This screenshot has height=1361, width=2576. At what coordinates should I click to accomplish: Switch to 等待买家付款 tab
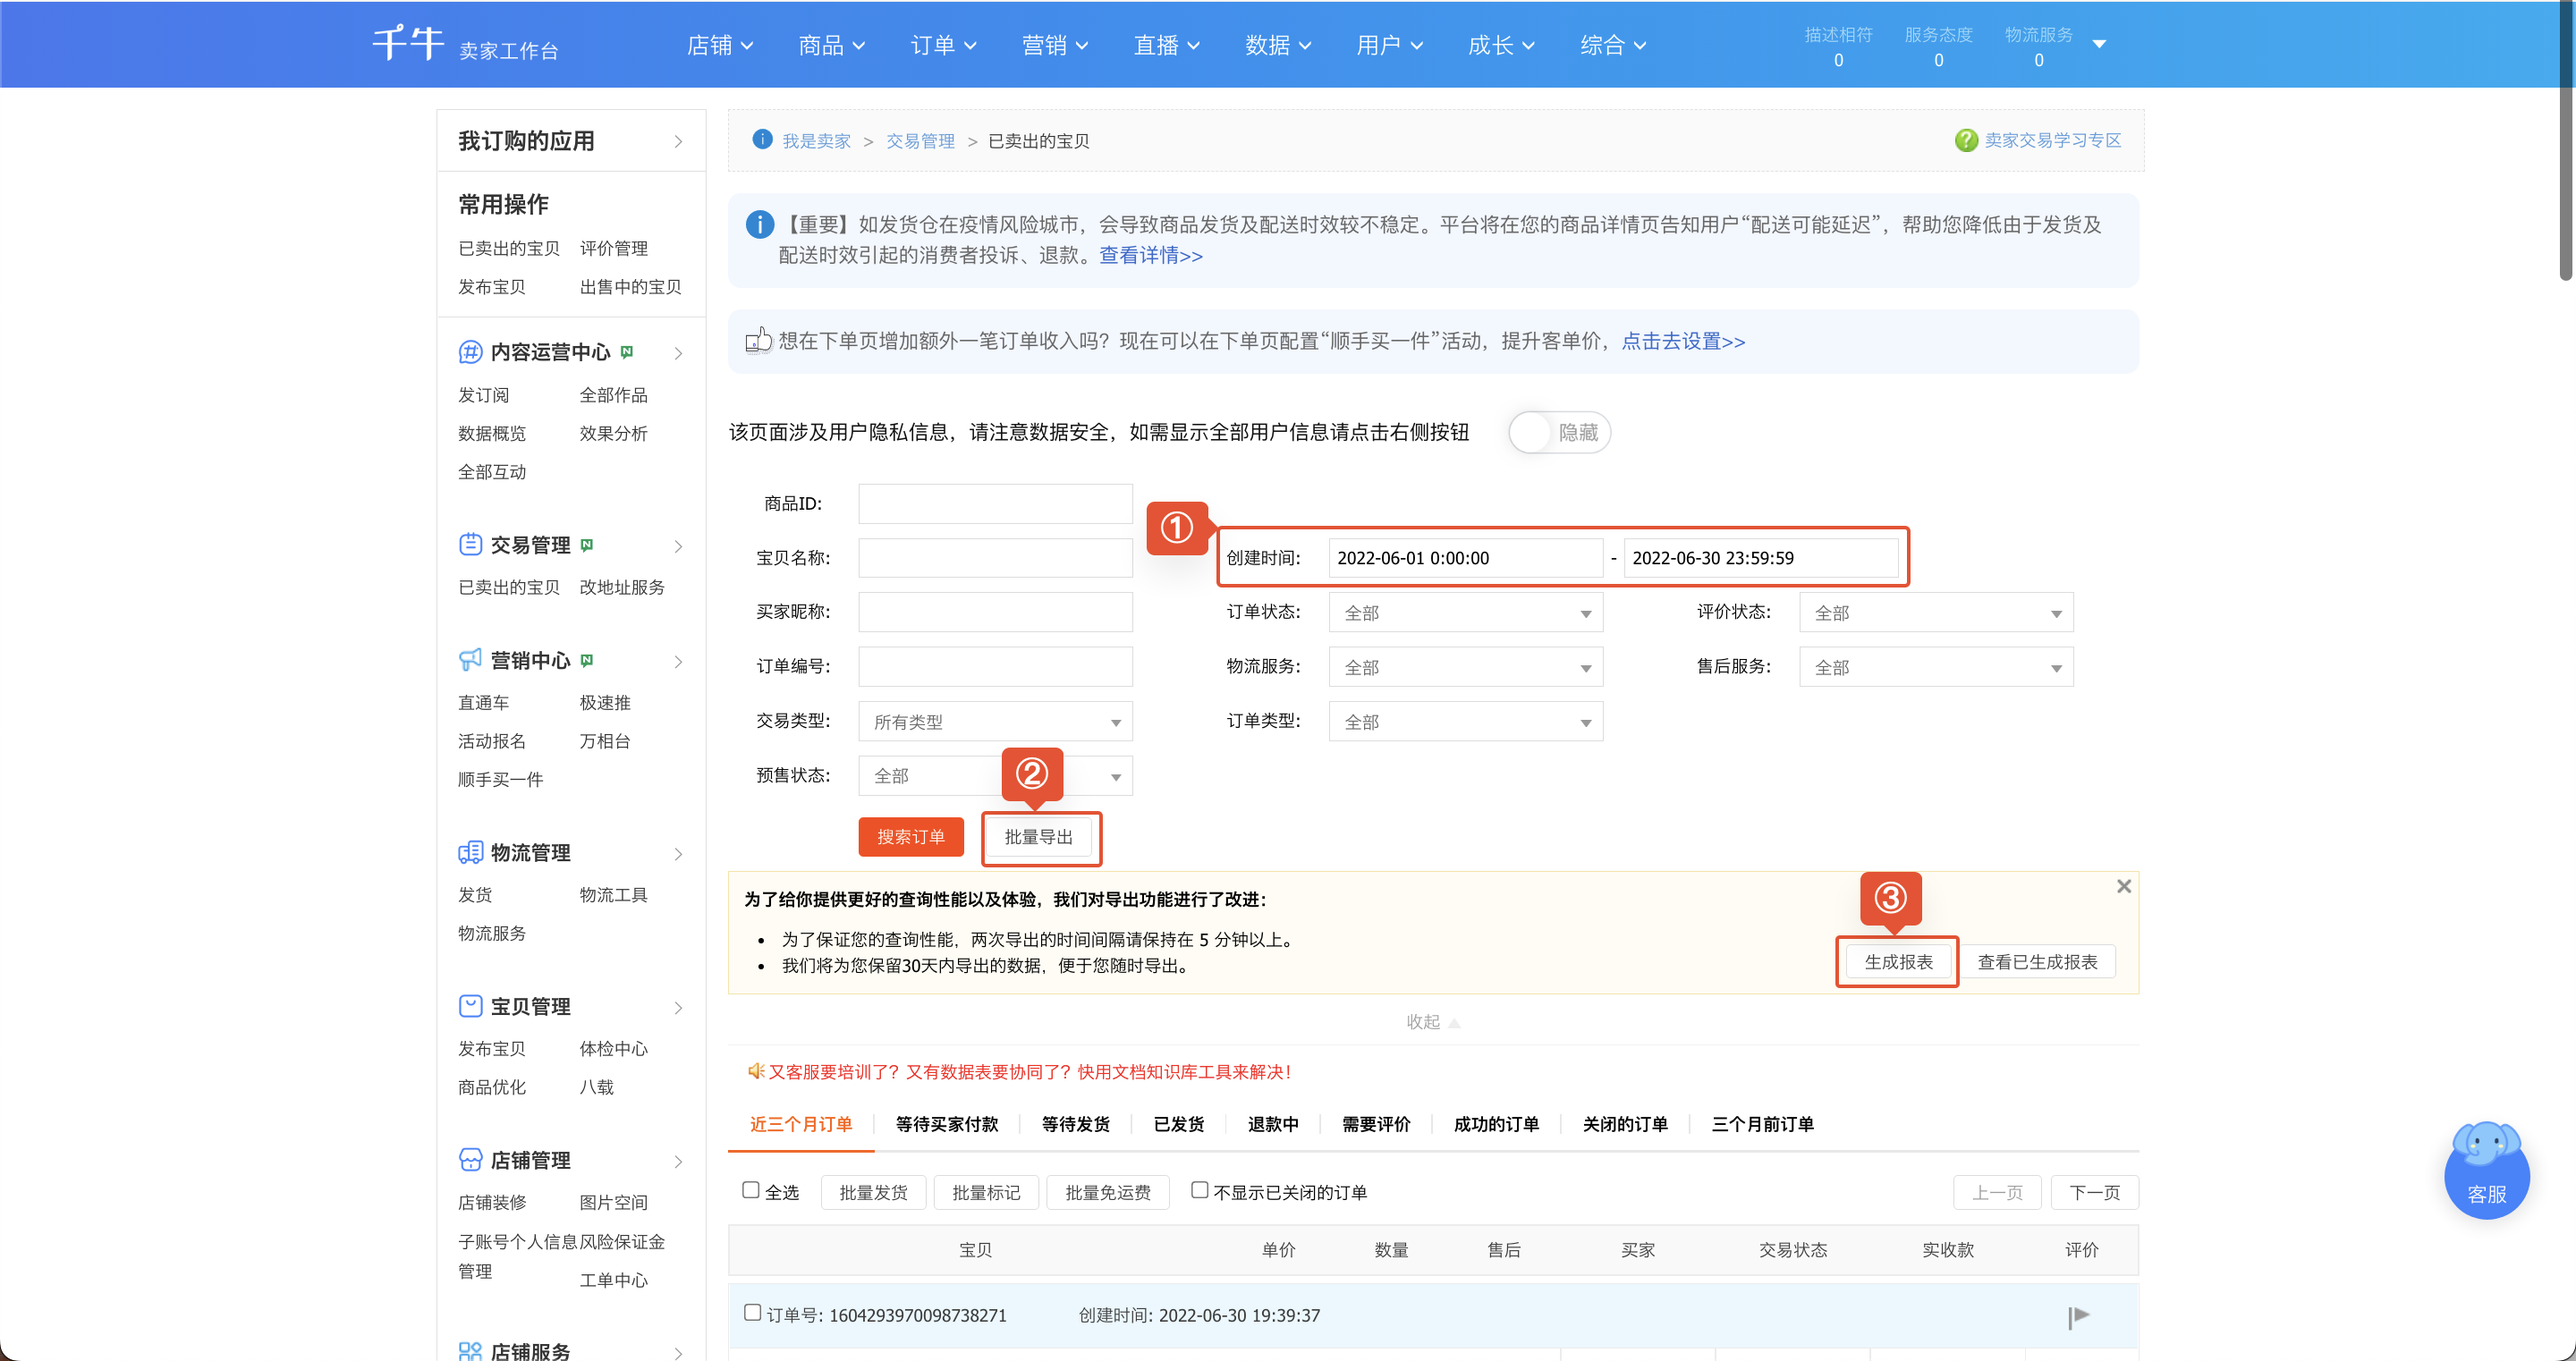947,1124
